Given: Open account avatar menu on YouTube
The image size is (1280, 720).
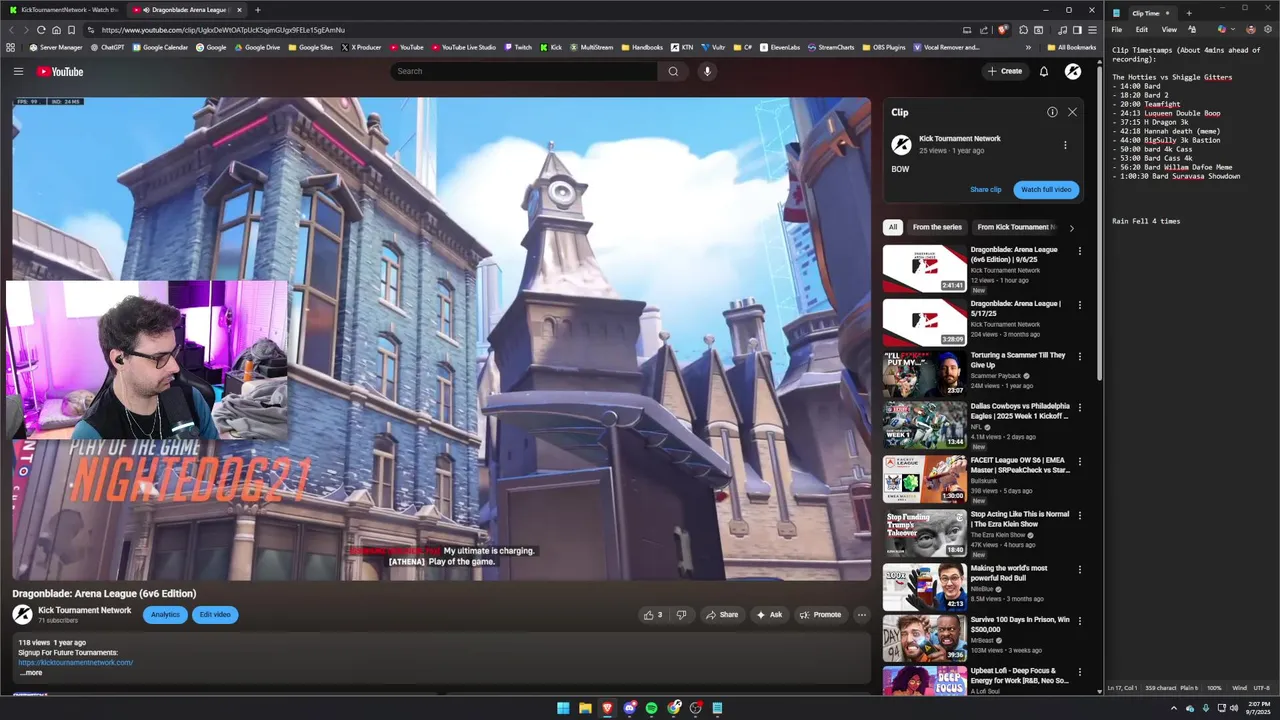Looking at the screenshot, I should [1073, 71].
